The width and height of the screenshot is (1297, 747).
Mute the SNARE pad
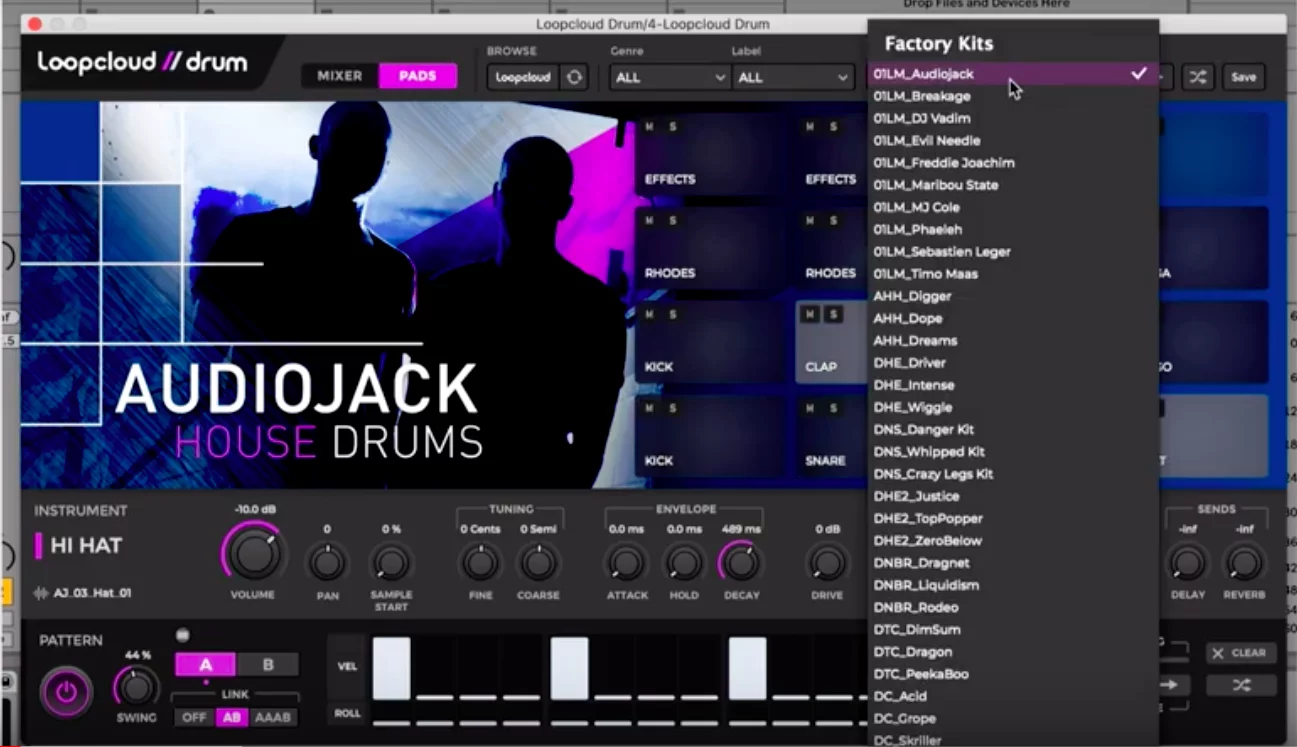(810, 408)
